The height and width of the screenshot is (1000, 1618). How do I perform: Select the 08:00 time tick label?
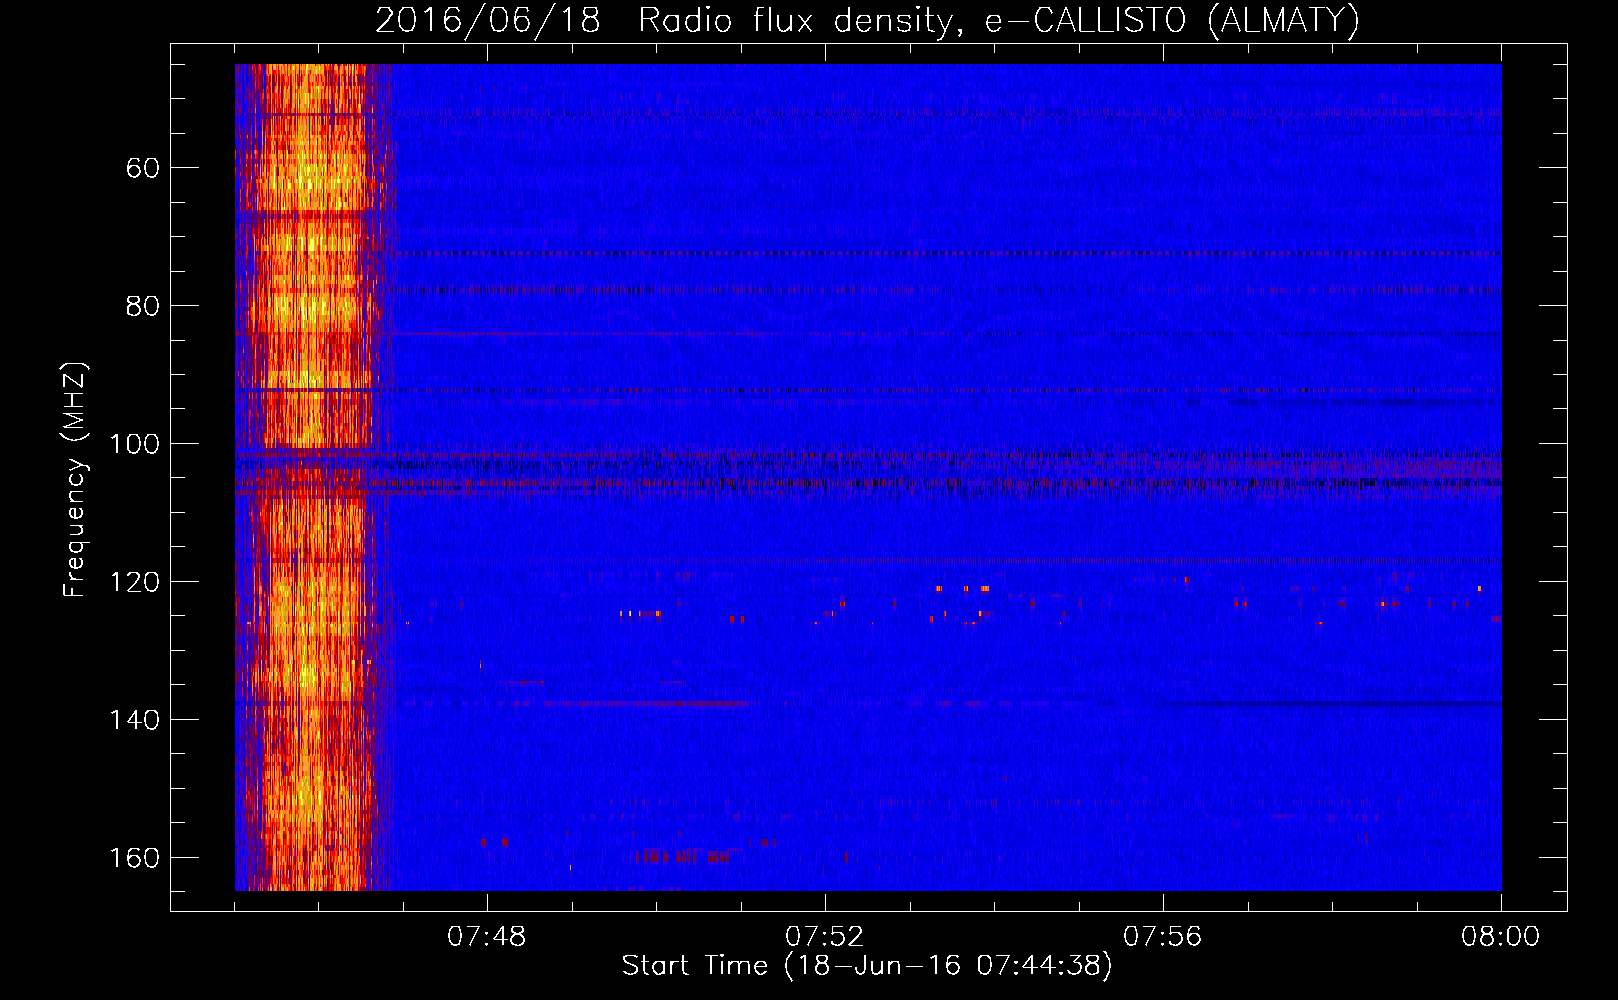[x=1500, y=937]
